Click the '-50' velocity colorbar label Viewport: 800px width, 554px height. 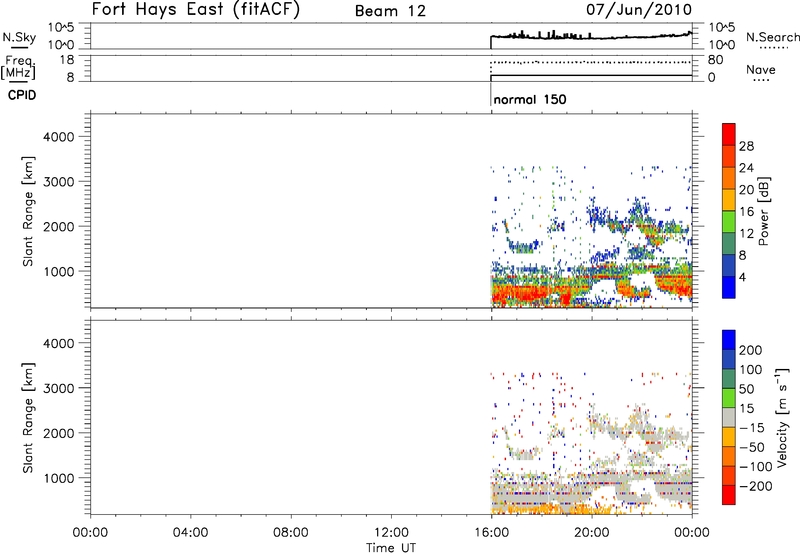751,447
